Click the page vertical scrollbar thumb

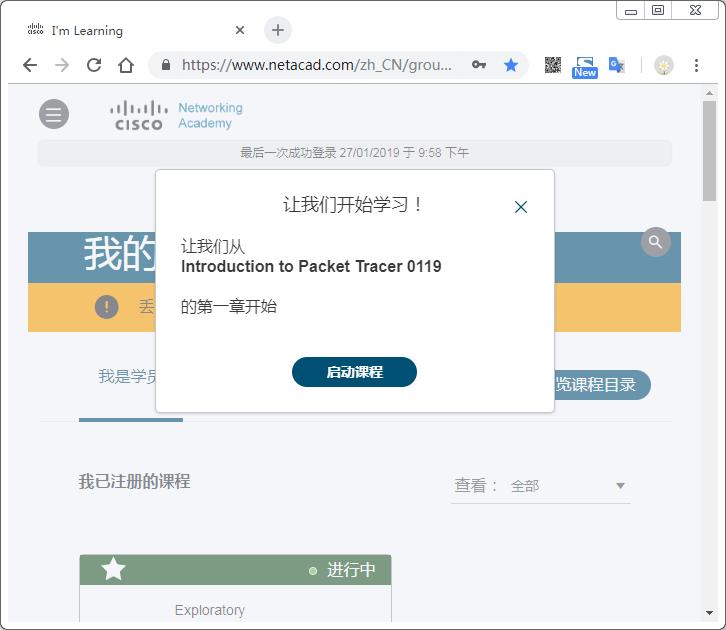click(709, 151)
